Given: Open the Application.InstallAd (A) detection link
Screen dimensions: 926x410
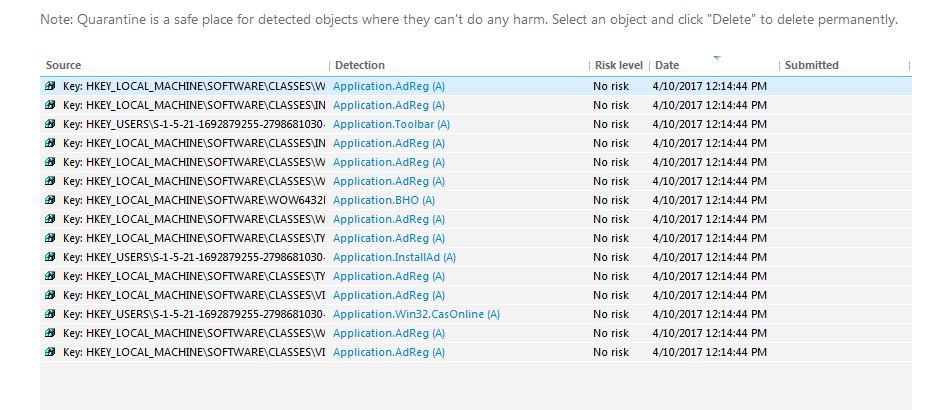Looking at the screenshot, I should click(x=394, y=257).
